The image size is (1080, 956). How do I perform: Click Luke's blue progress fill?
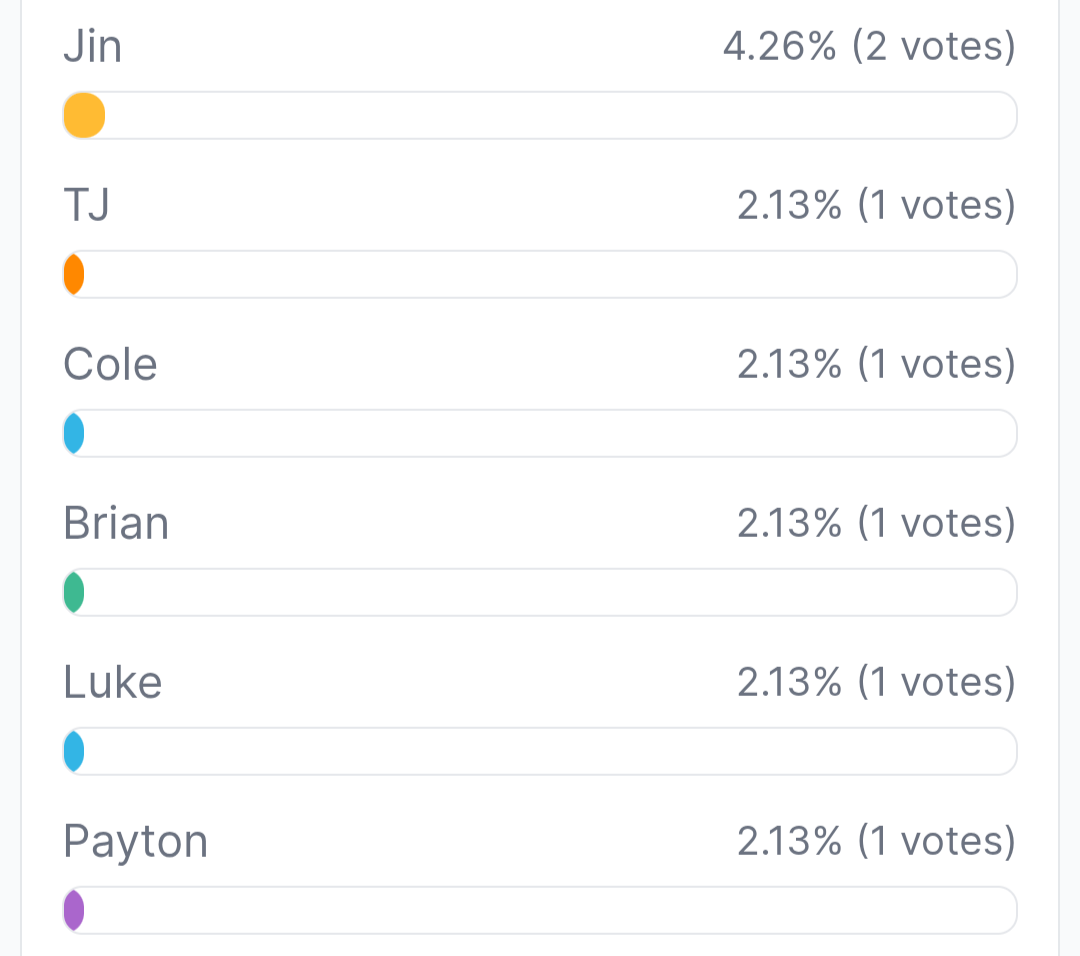tap(74, 751)
